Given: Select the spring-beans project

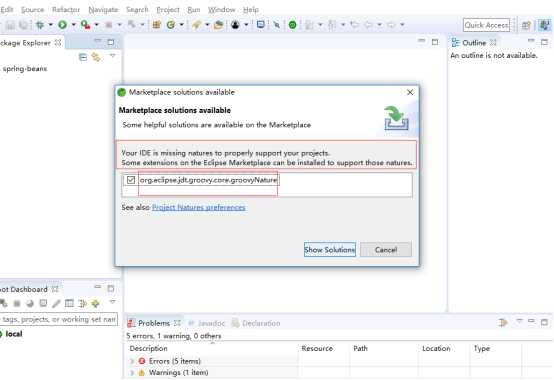Looking at the screenshot, I should click(x=24, y=69).
